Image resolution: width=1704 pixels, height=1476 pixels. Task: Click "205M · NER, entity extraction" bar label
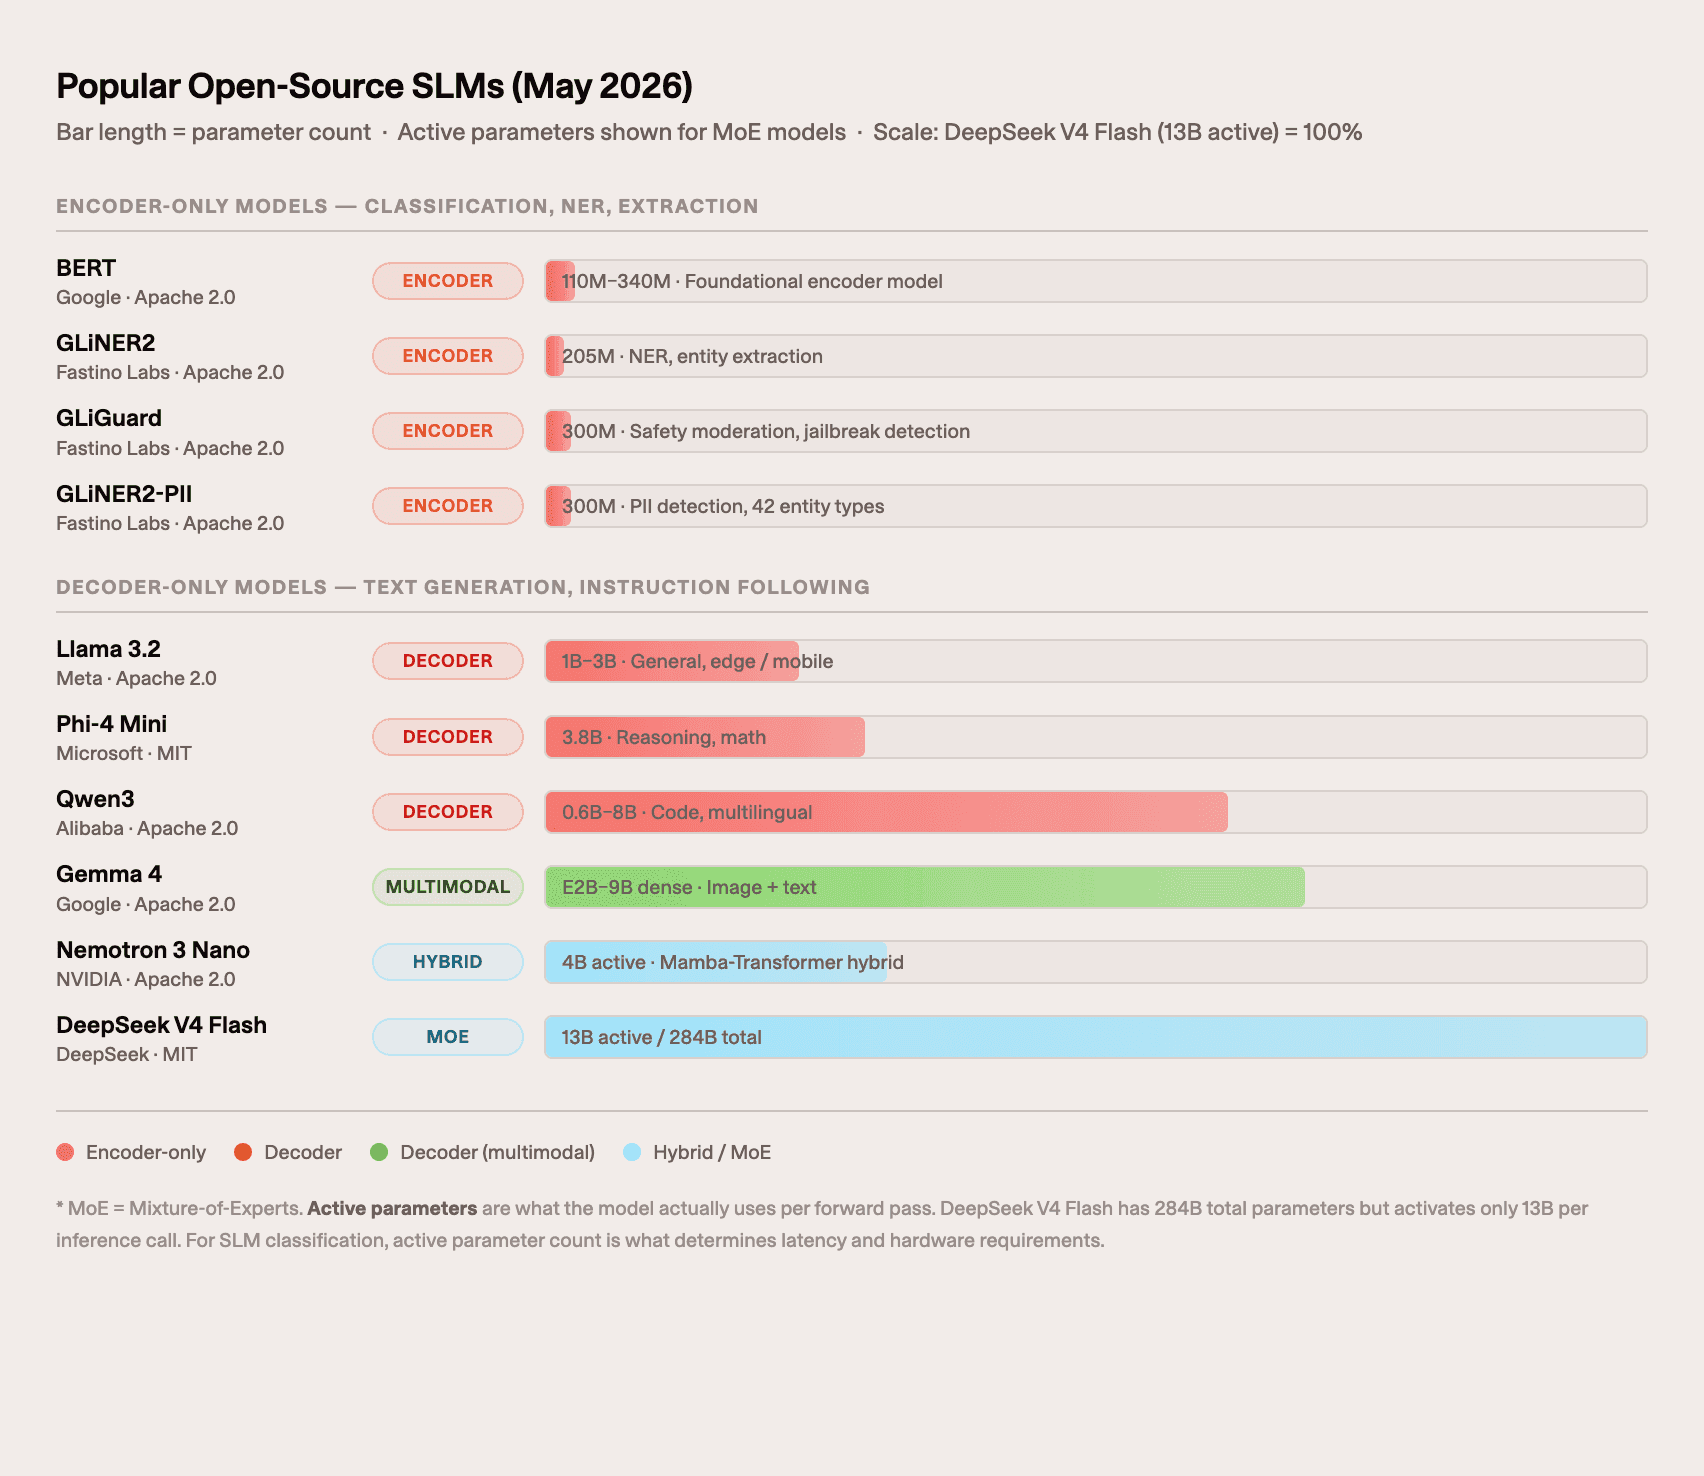692,356
